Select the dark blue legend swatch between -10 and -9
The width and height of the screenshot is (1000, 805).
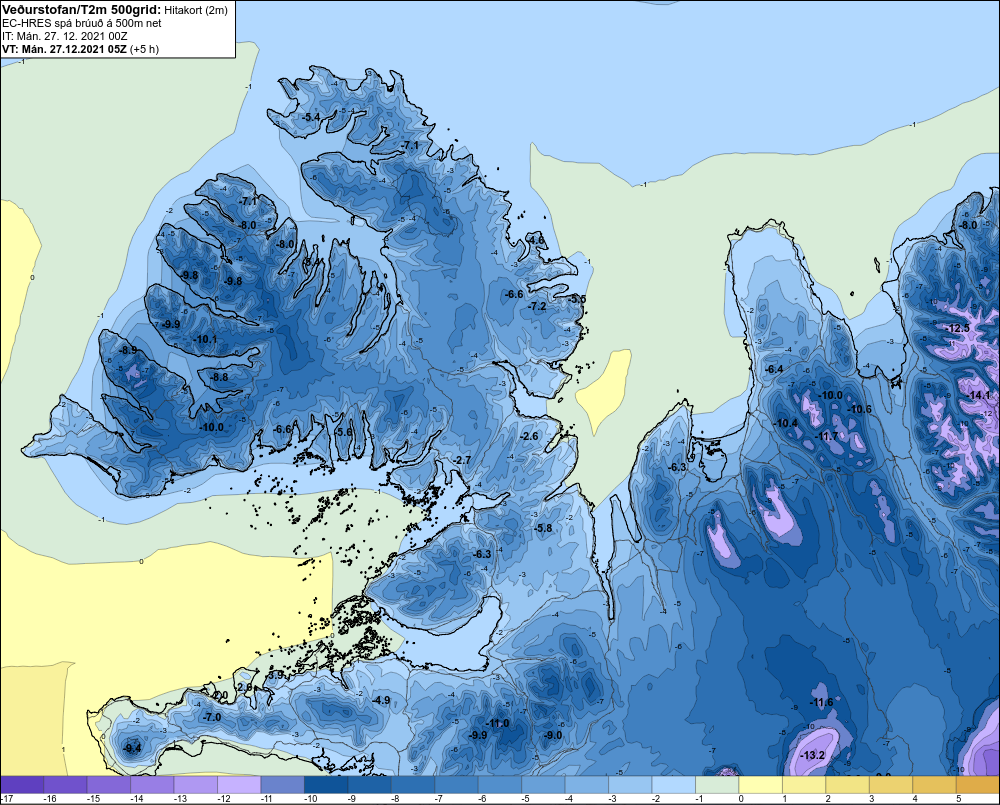pos(326,785)
